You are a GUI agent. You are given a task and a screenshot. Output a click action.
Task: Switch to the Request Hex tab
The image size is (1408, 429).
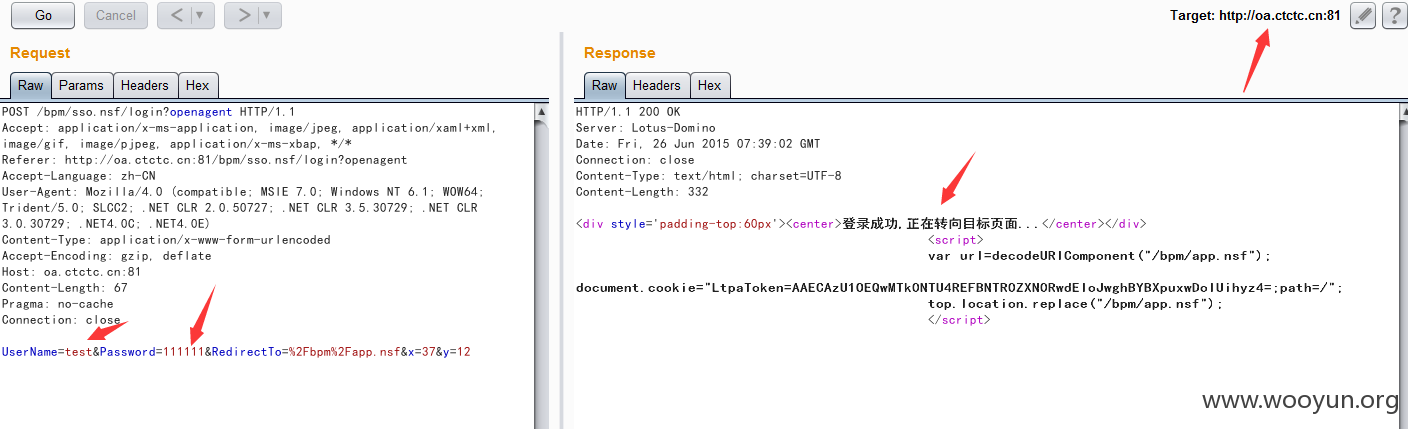198,86
